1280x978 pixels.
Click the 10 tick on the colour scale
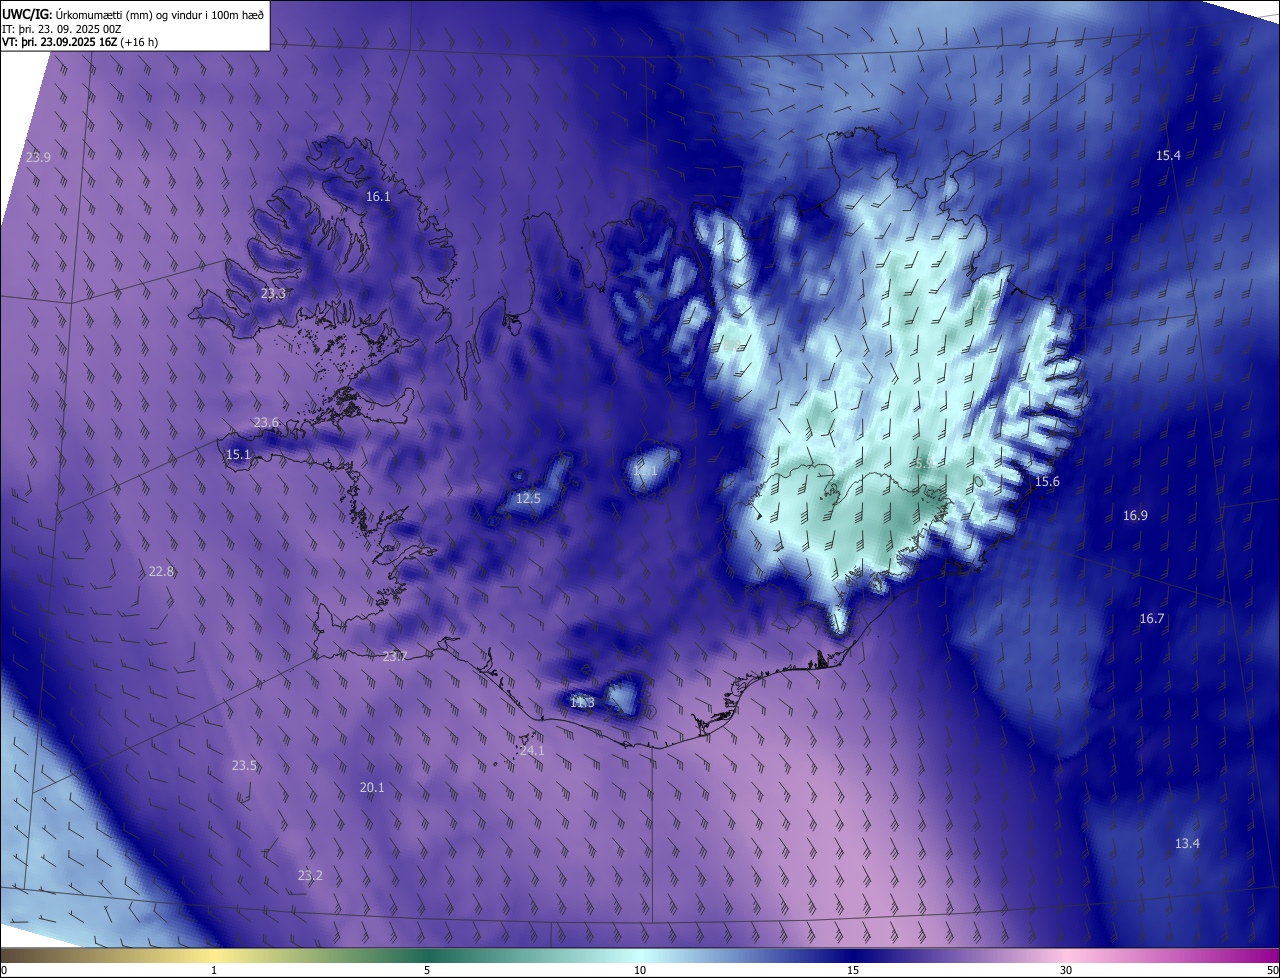coord(640,970)
